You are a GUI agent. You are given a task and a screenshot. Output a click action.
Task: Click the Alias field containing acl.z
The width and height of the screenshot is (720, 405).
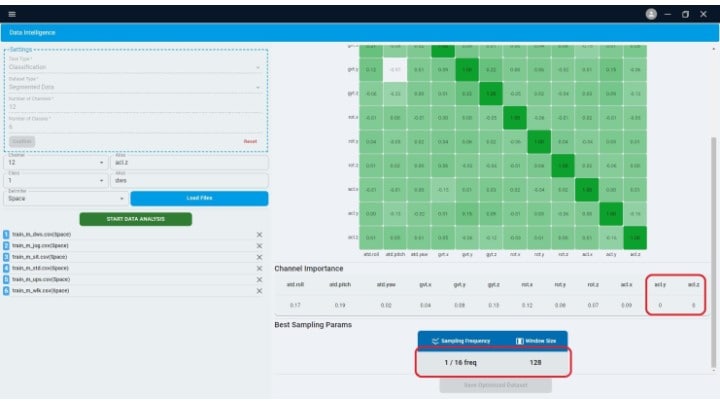pyautogui.click(x=190, y=162)
